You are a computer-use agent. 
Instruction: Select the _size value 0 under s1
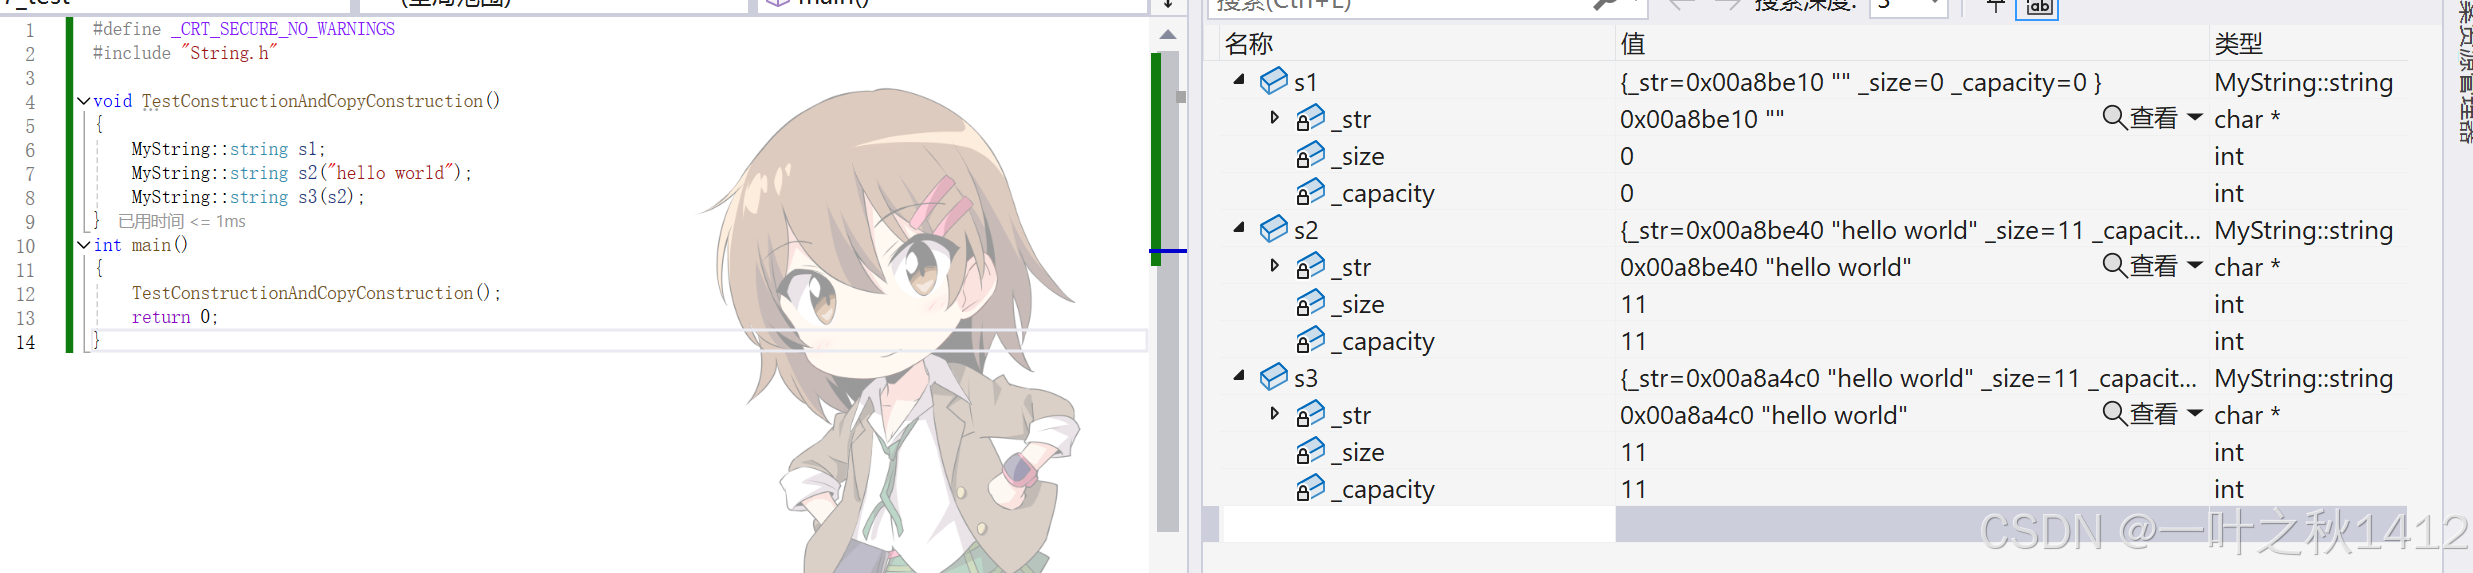coord(1627,156)
